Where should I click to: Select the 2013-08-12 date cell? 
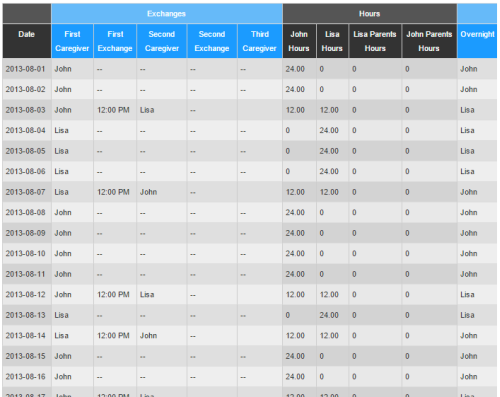pyautogui.click(x=25, y=294)
